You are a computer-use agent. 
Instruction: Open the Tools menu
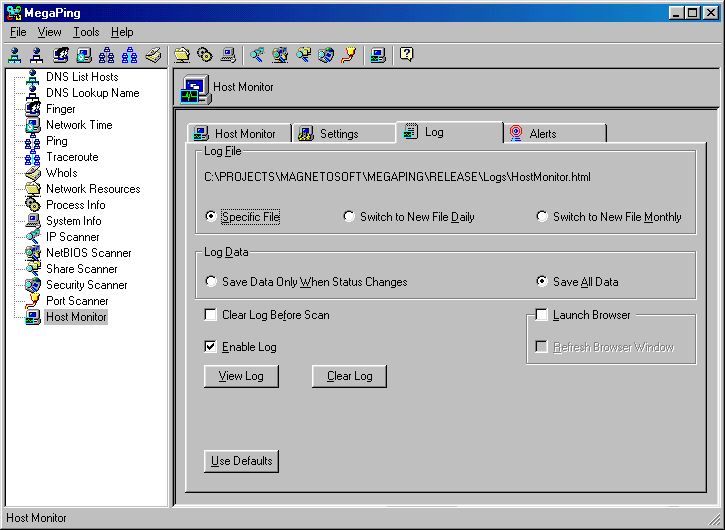(x=86, y=32)
